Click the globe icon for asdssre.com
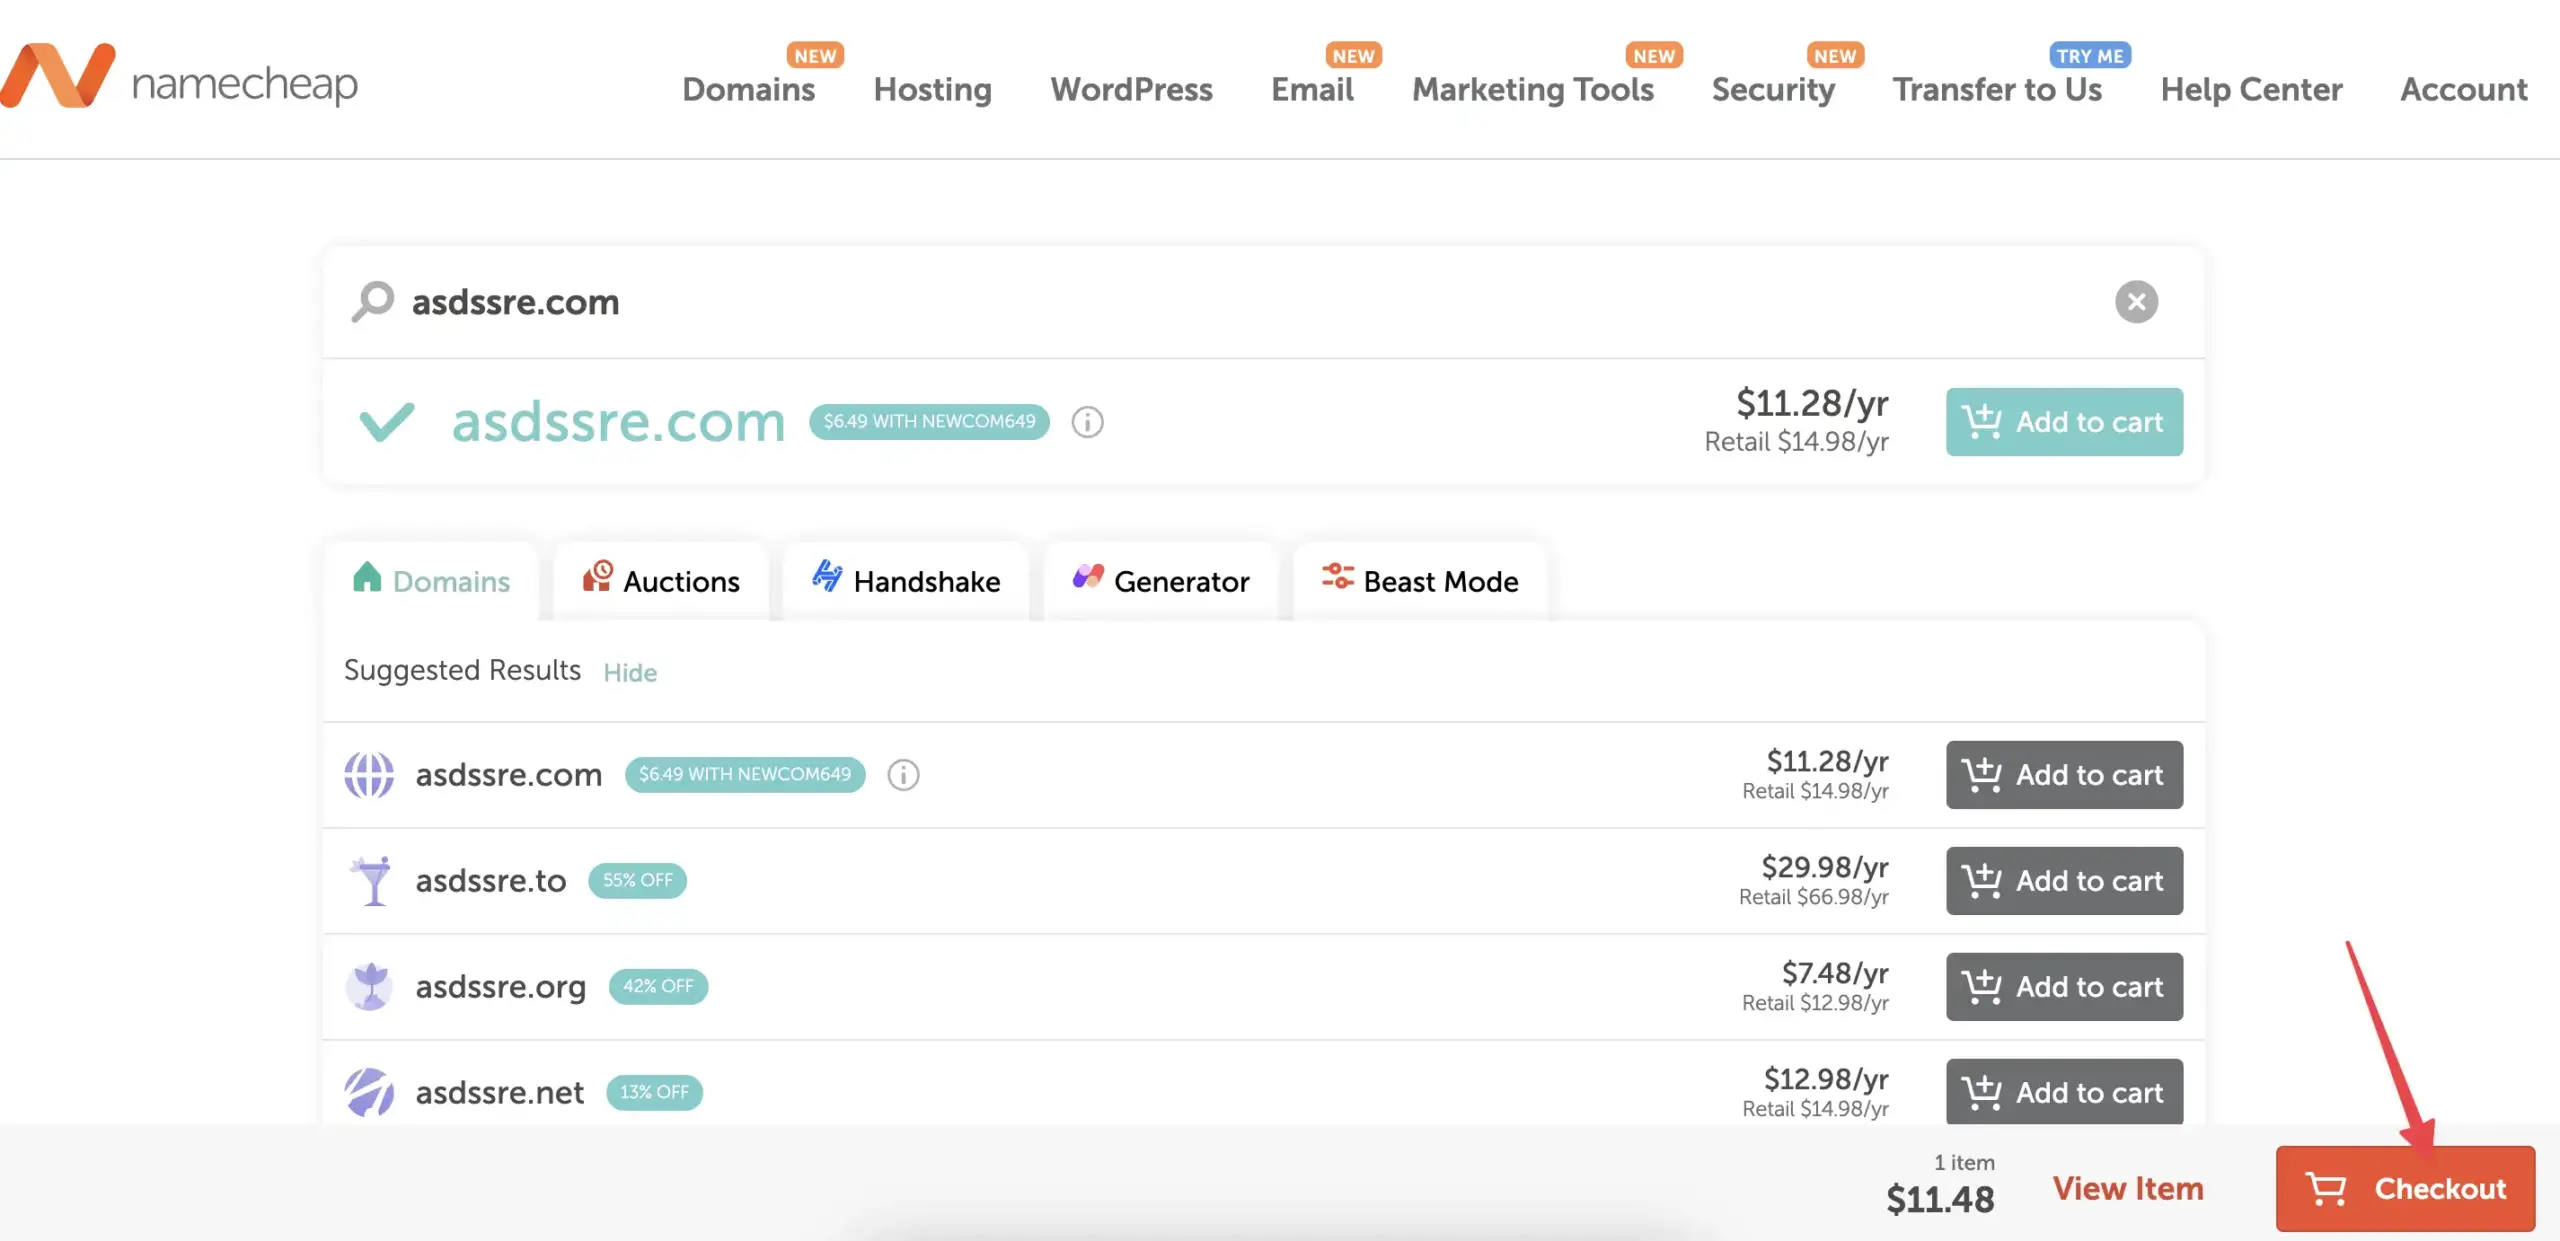 click(369, 775)
